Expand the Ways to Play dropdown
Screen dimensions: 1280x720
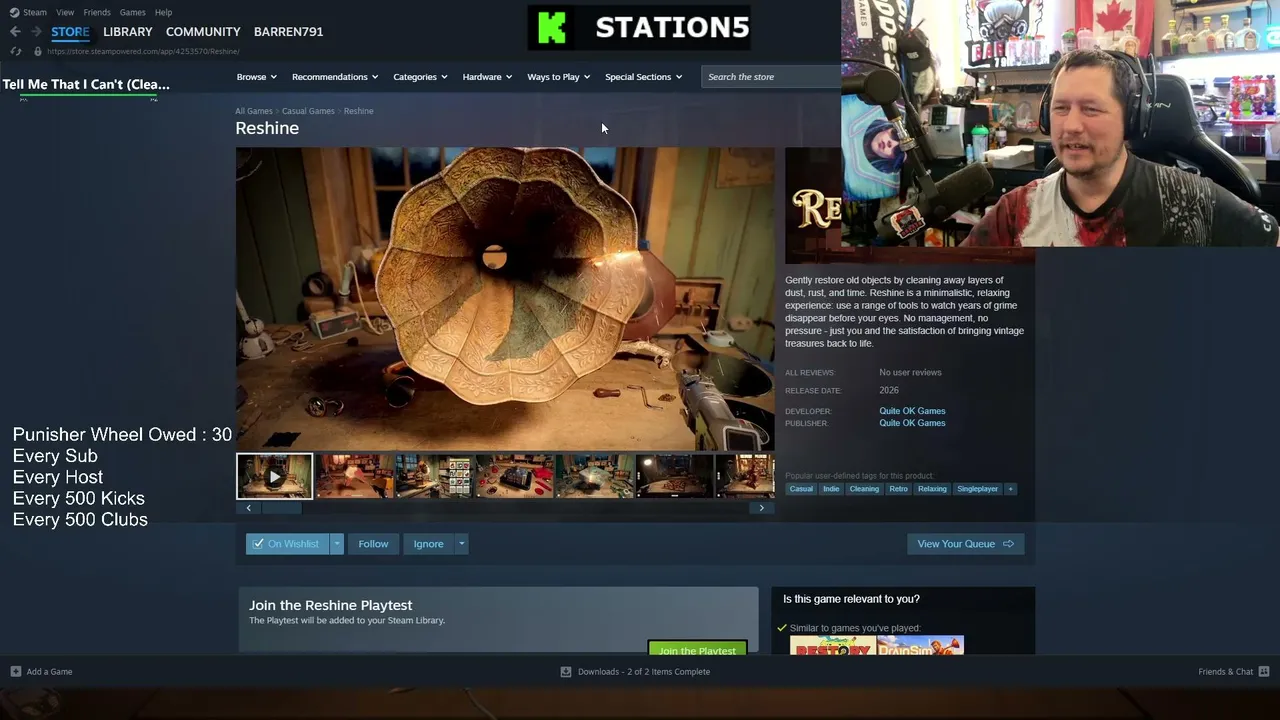point(559,77)
